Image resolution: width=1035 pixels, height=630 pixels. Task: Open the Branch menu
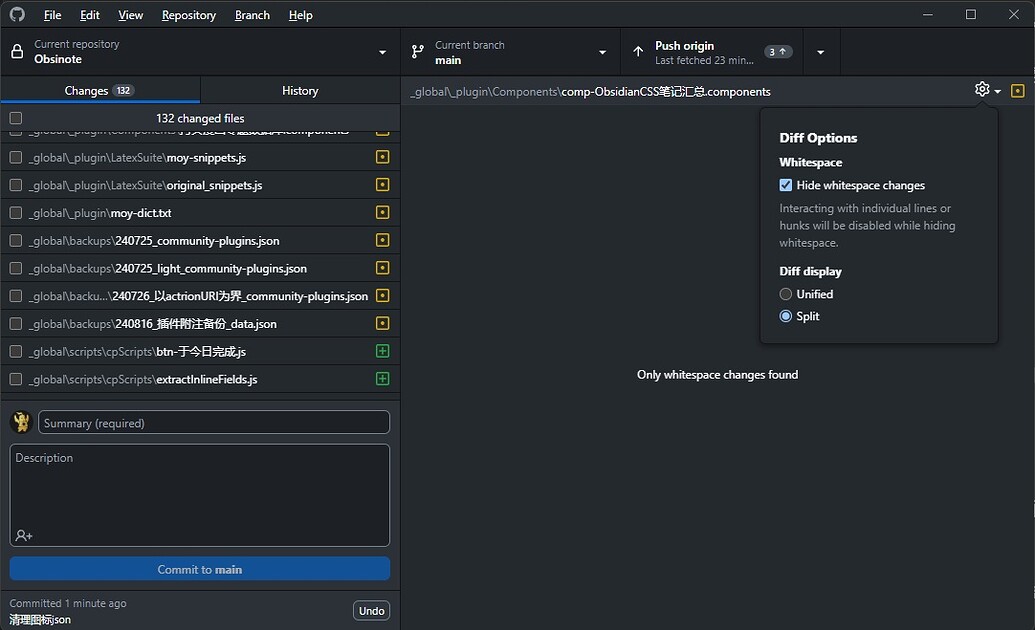(251, 14)
